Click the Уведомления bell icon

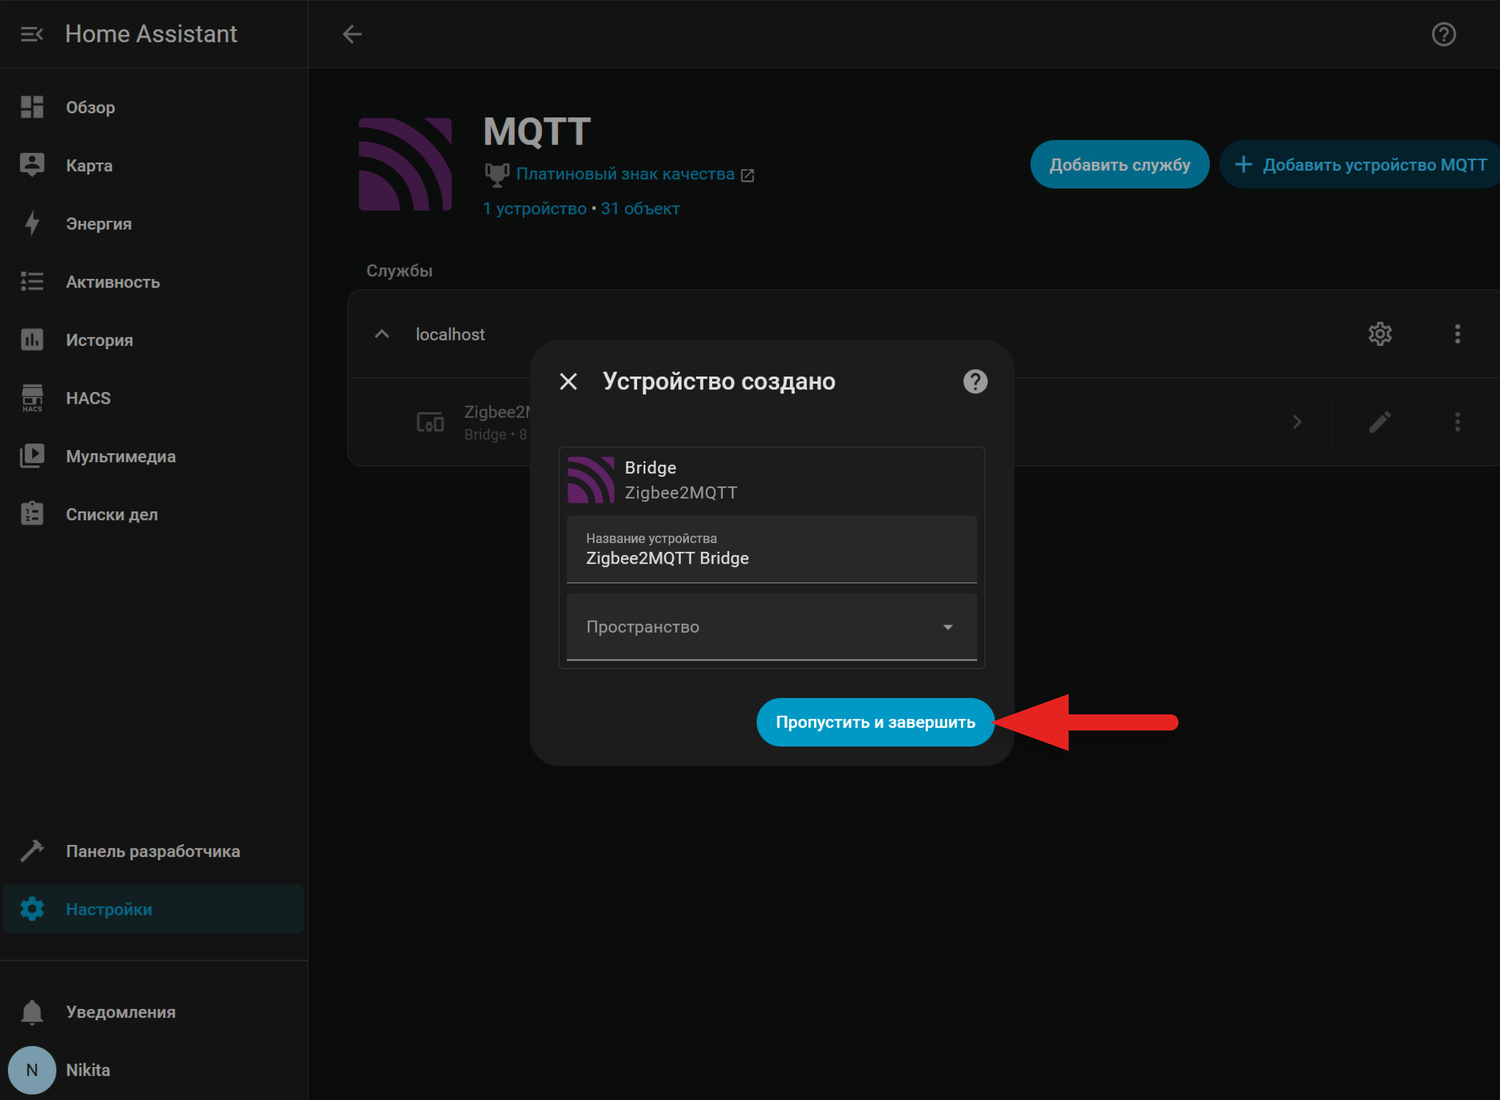(32, 1012)
